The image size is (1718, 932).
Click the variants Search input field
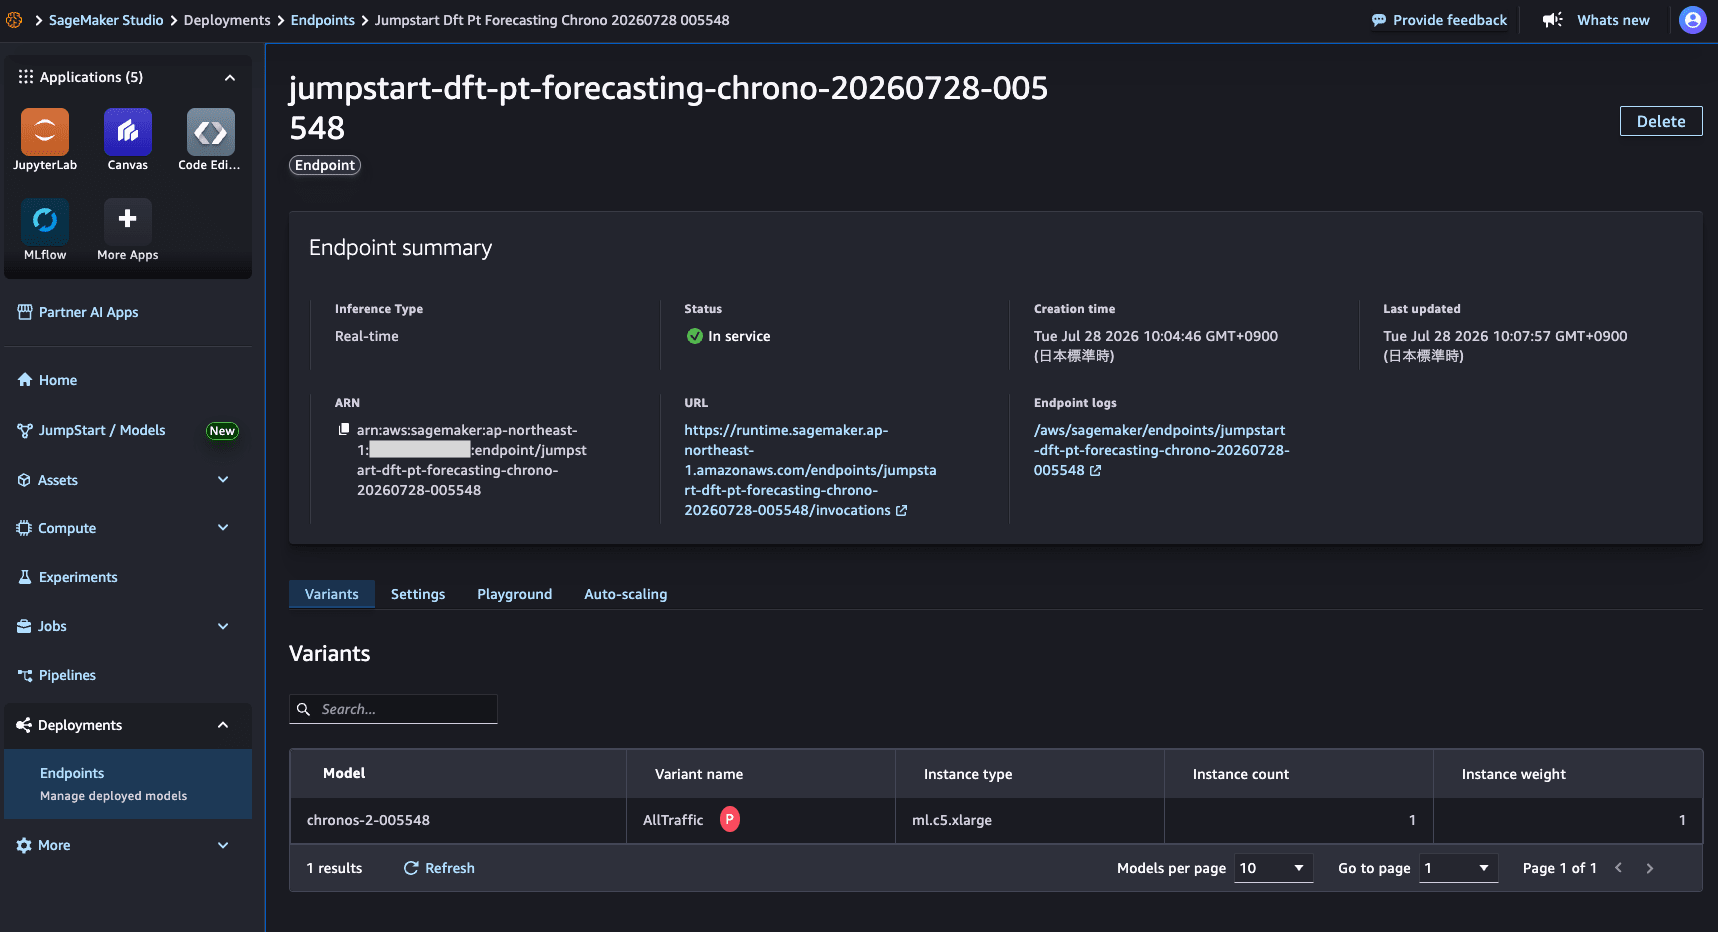[x=393, y=709]
